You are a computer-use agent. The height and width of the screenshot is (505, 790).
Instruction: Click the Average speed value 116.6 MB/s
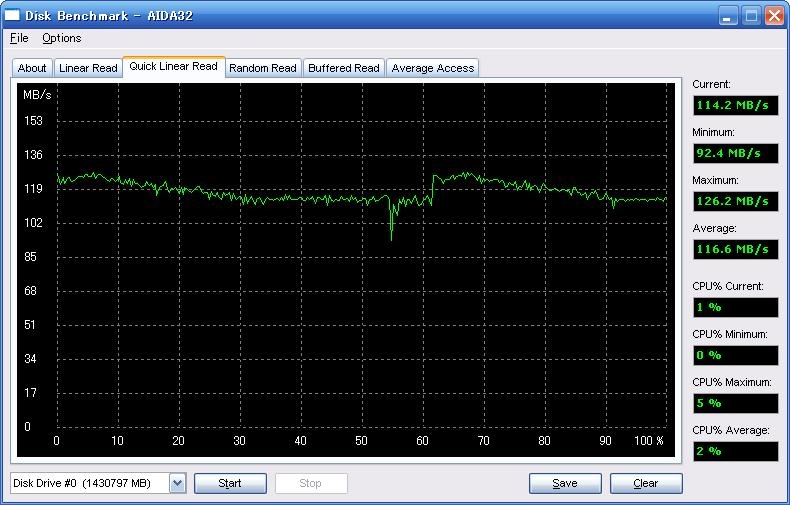tap(734, 249)
